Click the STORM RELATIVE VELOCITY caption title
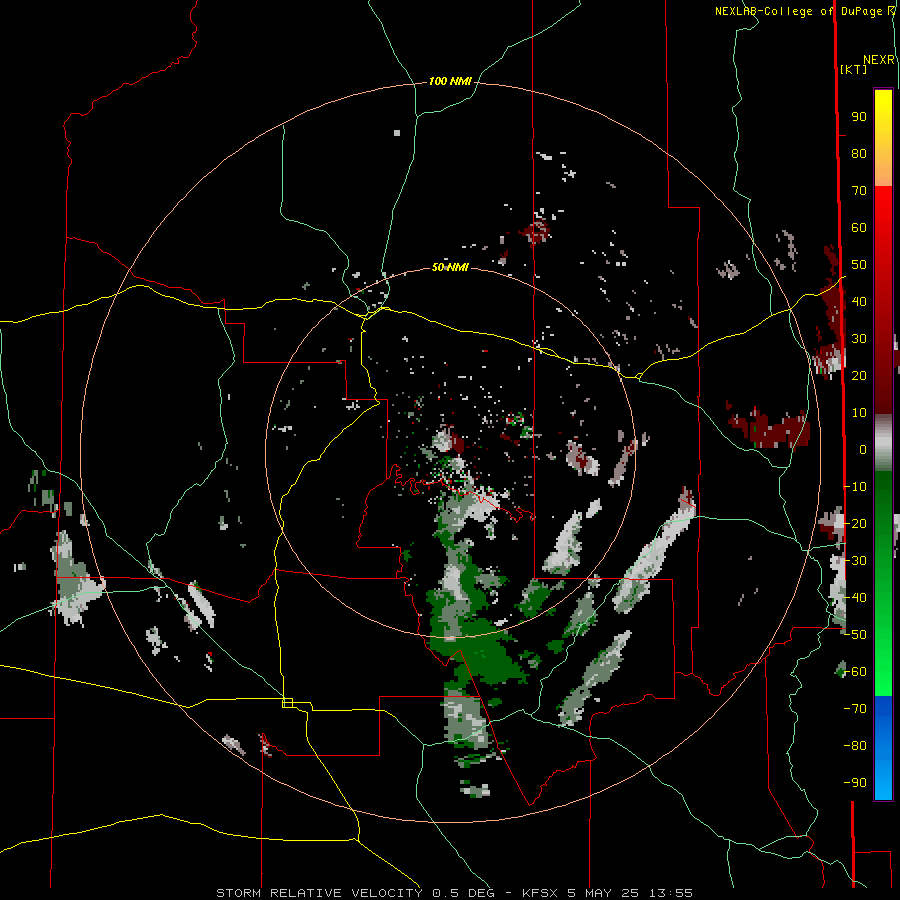900x900 pixels. click(319, 893)
